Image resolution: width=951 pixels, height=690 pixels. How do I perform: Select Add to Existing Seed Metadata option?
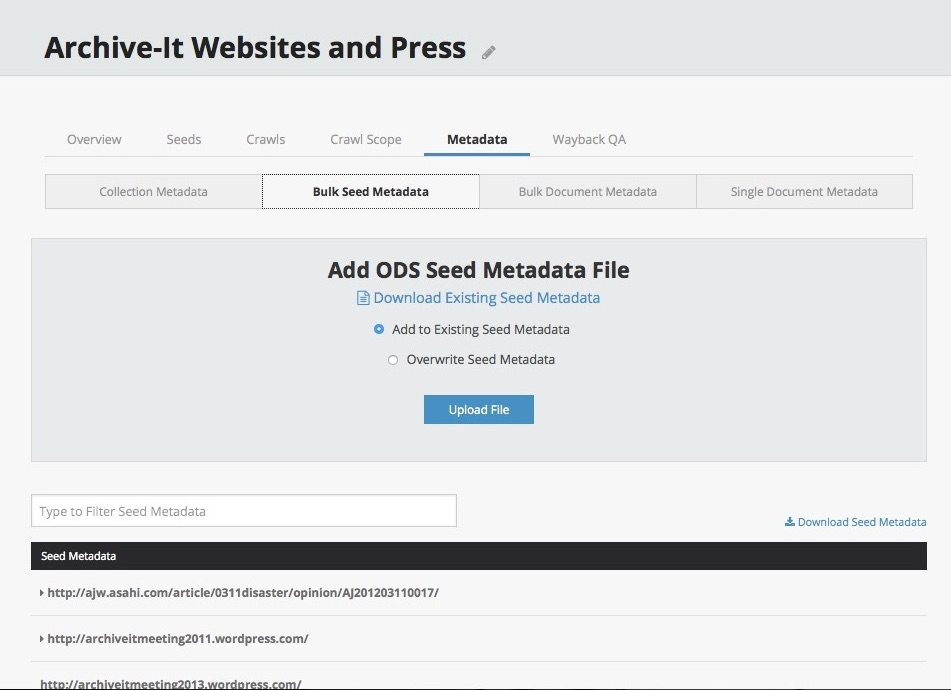point(379,329)
